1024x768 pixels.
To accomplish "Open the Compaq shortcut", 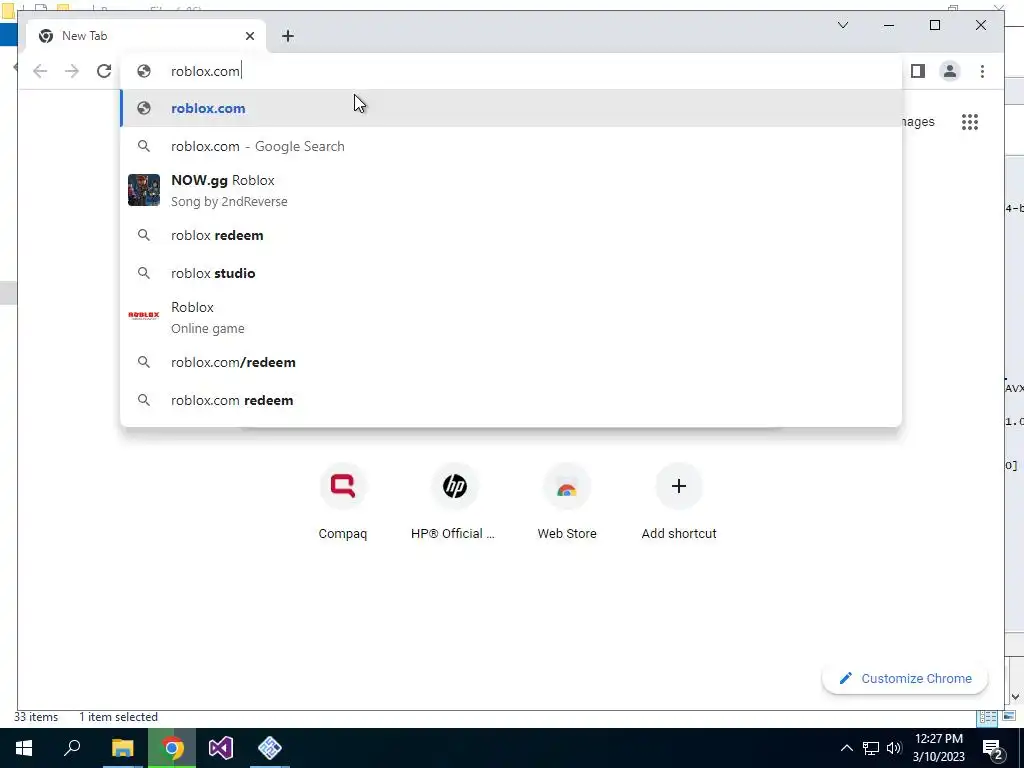I will pos(343,503).
